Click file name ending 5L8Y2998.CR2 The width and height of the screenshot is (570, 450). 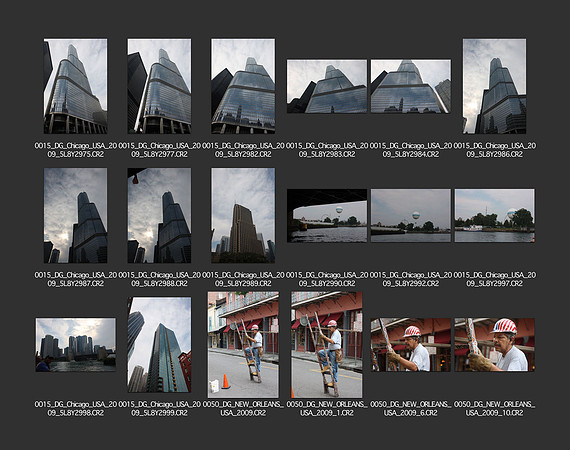click(76, 409)
